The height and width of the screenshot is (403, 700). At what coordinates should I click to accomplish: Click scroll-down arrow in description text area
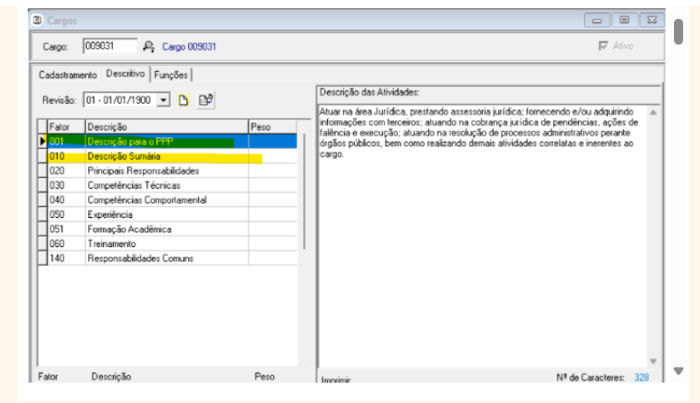click(654, 360)
